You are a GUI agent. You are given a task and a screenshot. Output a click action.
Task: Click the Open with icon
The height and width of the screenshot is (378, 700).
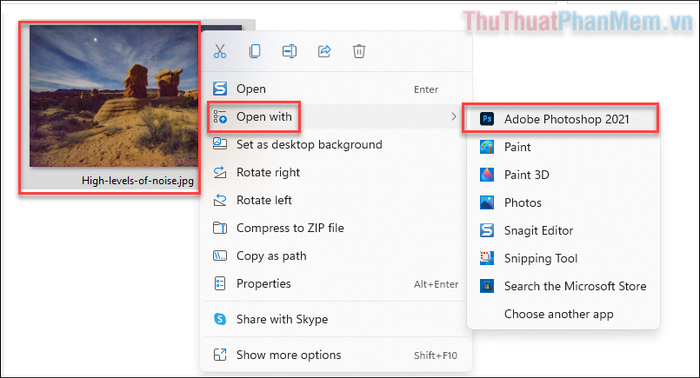(220, 116)
